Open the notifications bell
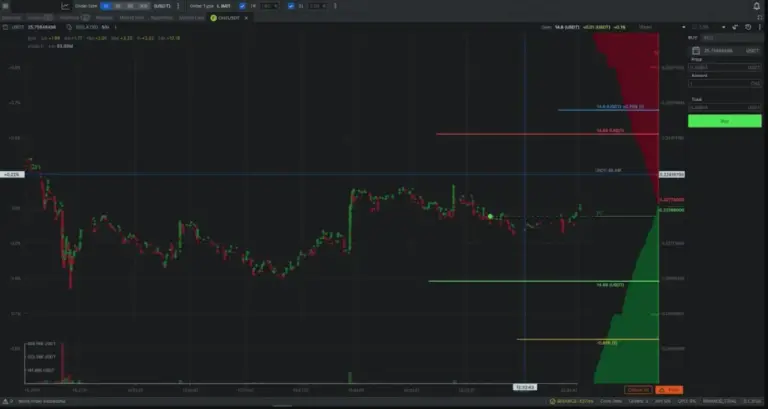 tap(757, 6)
